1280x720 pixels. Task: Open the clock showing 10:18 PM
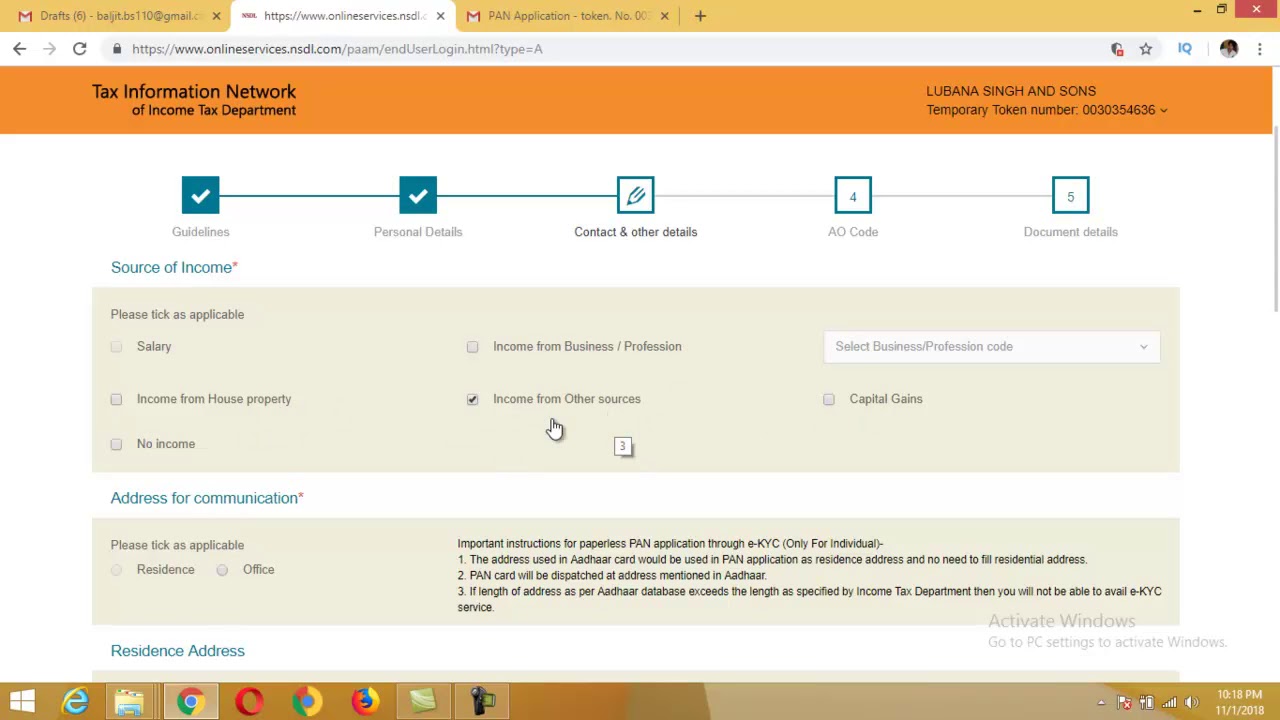coord(1240,702)
